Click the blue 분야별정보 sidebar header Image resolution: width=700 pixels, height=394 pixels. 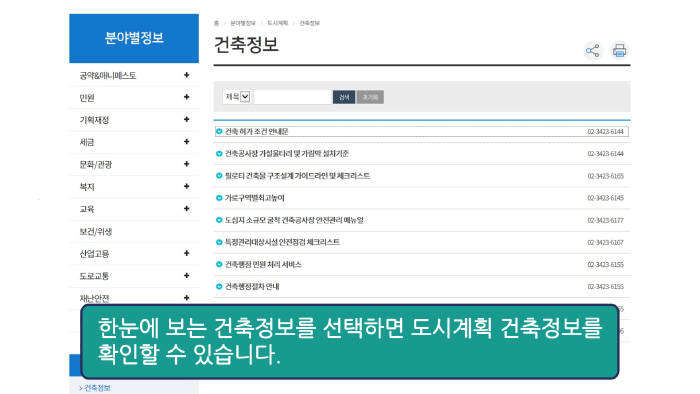point(134,38)
